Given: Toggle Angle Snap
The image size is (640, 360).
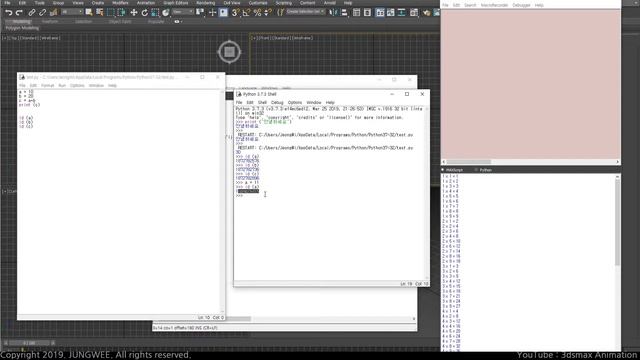Looking at the screenshot, I should click(x=246, y=13).
